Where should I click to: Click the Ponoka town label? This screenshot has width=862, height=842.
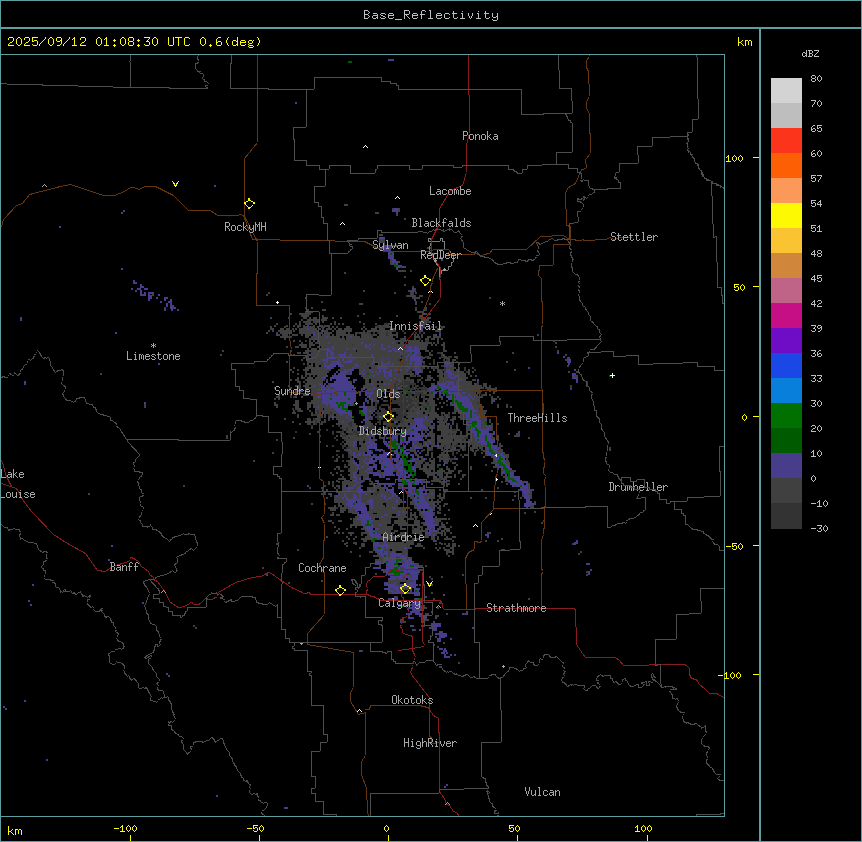coord(480,136)
